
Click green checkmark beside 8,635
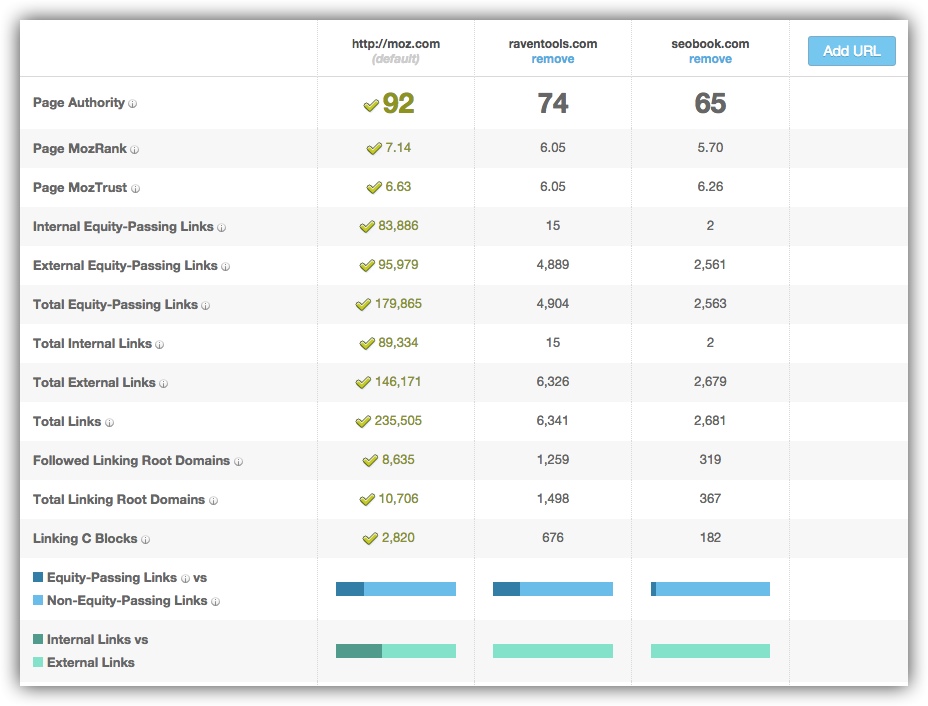pyautogui.click(x=370, y=460)
